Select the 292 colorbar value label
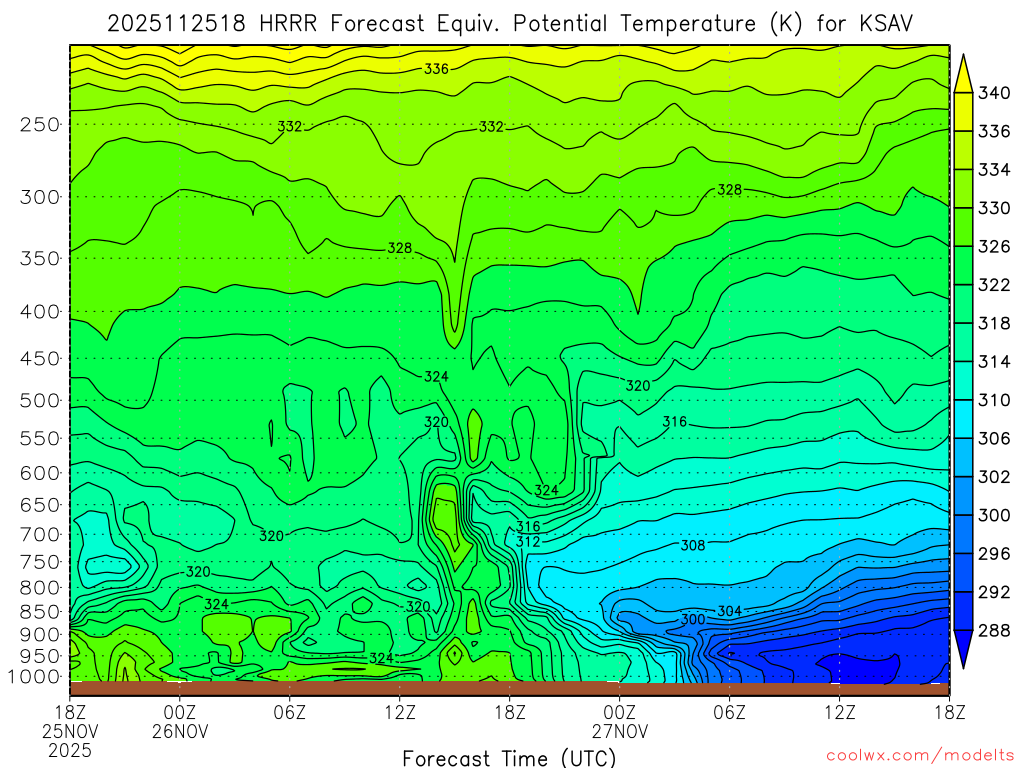This screenshot has height=768, width=1024. [x=994, y=592]
